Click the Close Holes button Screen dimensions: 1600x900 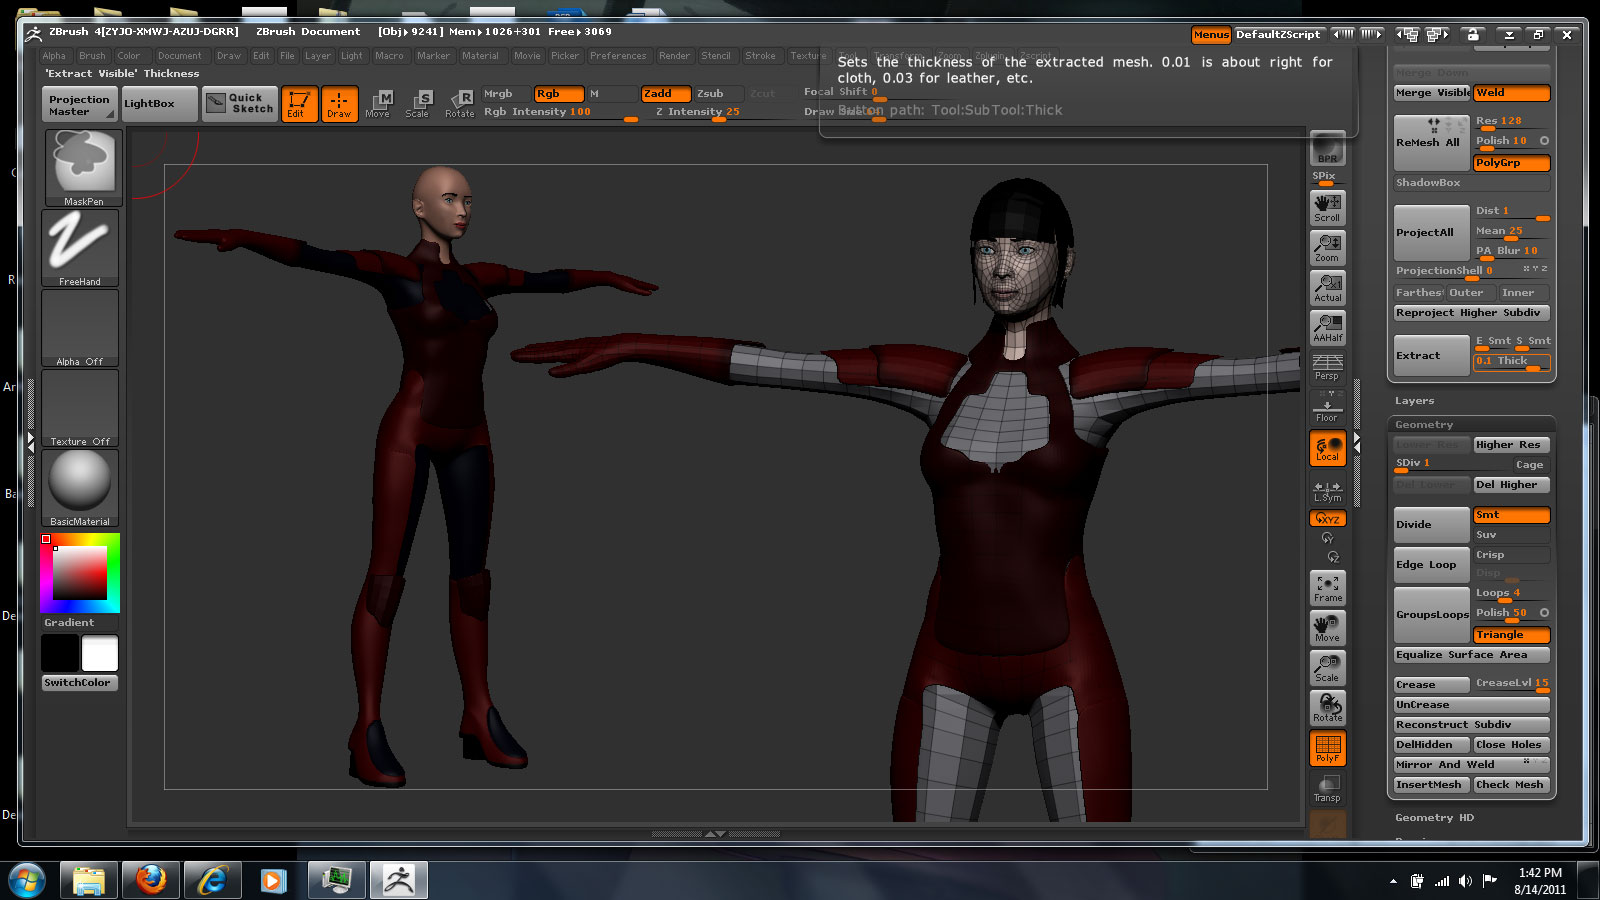pos(1511,744)
